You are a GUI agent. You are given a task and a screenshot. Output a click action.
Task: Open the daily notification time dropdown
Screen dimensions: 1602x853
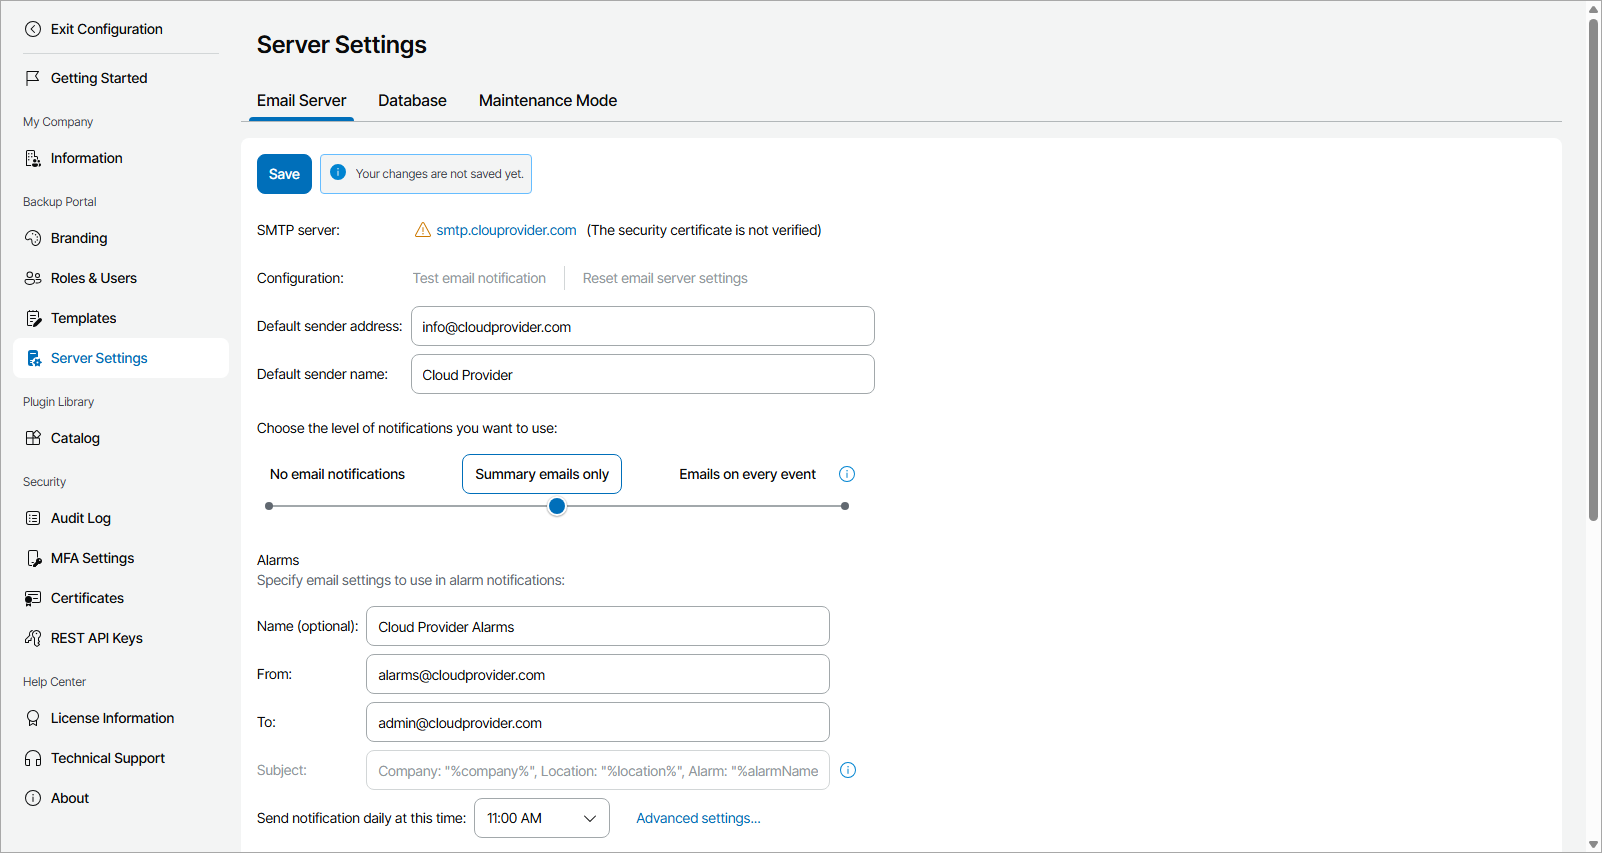click(x=541, y=818)
